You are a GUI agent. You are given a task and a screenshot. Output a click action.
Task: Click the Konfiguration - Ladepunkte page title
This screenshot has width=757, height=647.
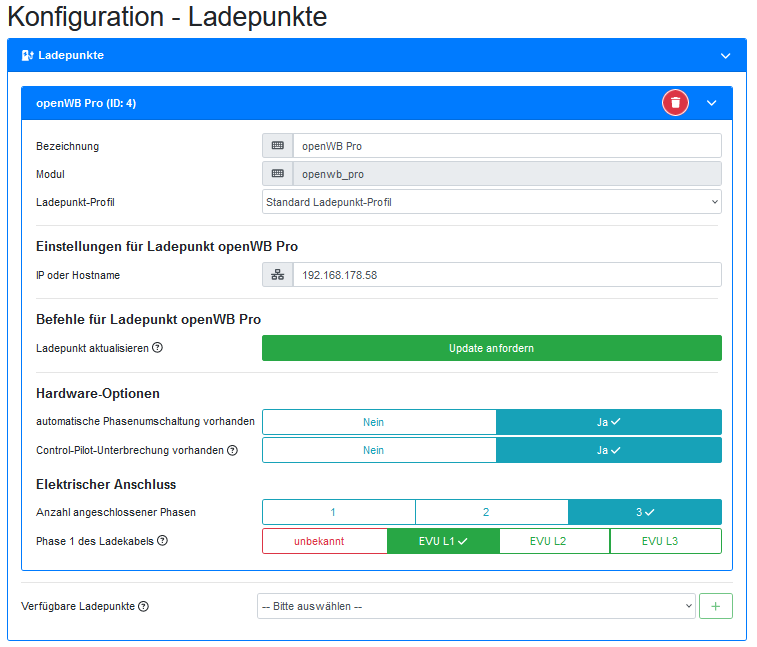(167, 17)
